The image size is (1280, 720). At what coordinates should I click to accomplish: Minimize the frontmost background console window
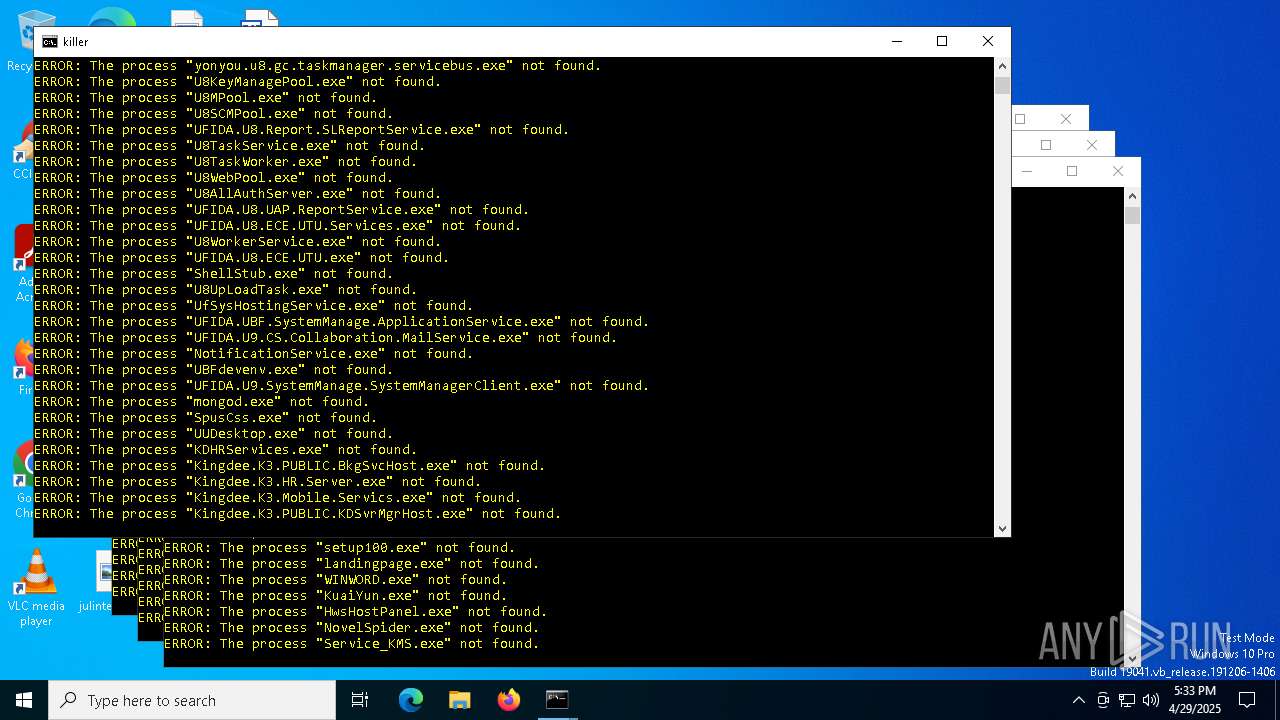[x=1026, y=171]
